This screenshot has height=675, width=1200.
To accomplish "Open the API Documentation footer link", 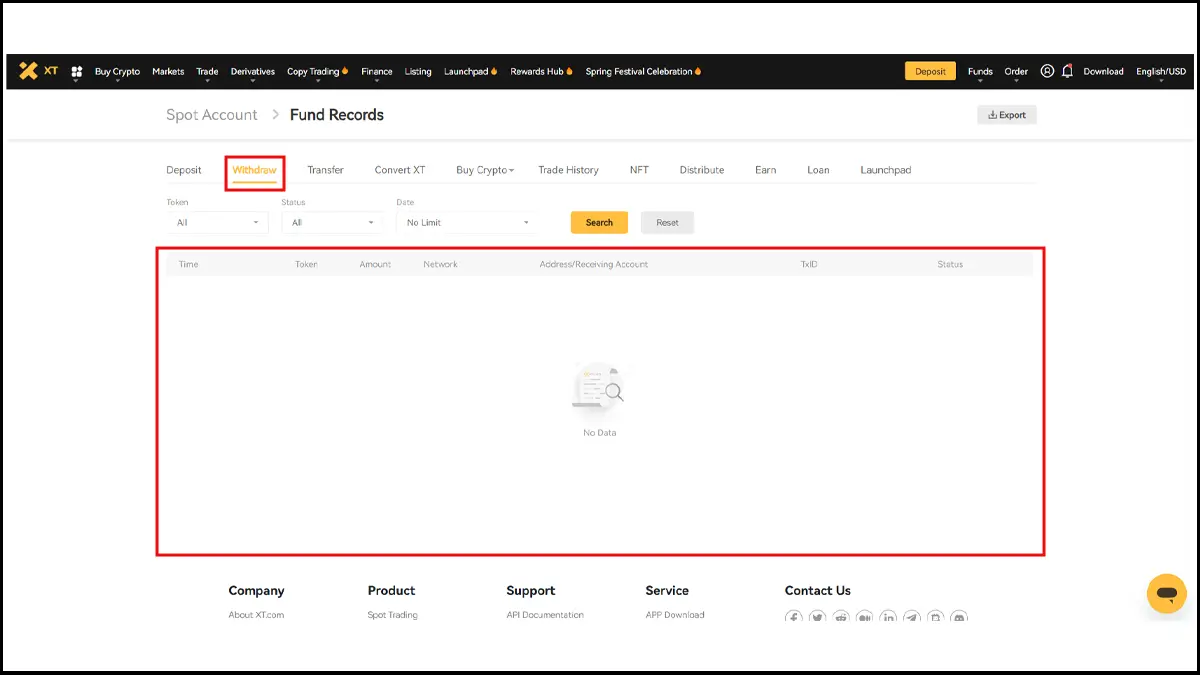I will (x=545, y=615).
